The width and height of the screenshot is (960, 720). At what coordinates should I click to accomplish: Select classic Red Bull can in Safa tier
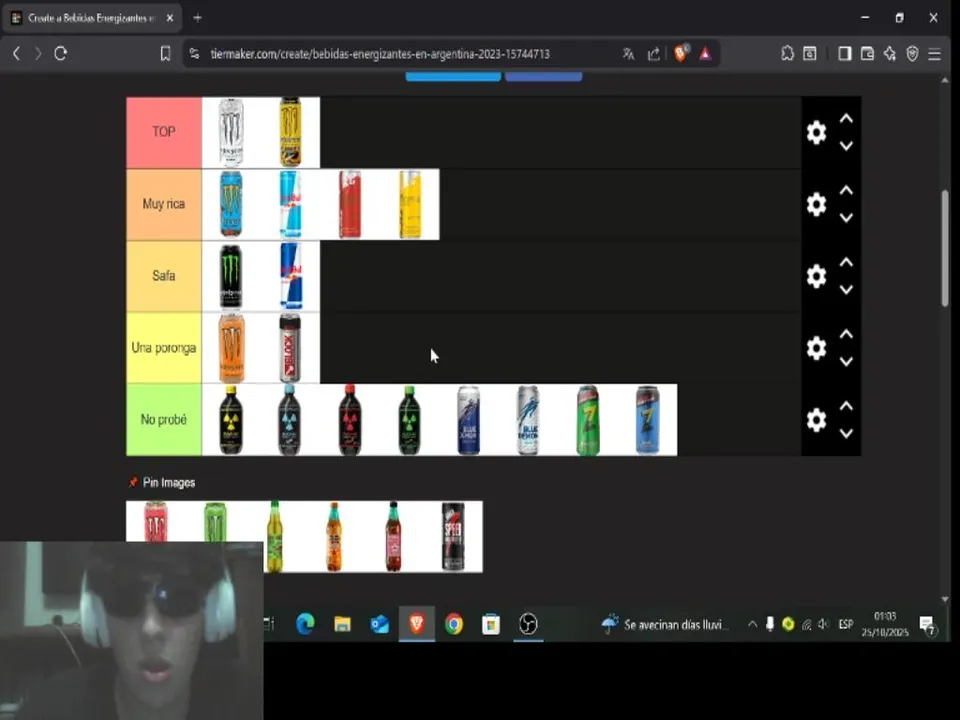[x=290, y=276]
